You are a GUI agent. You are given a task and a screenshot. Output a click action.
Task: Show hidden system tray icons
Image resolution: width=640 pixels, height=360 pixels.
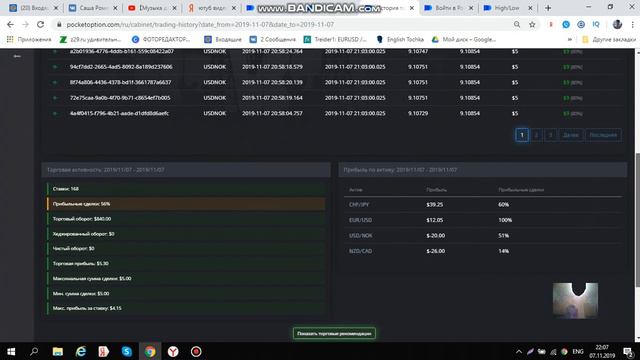(x=519, y=351)
